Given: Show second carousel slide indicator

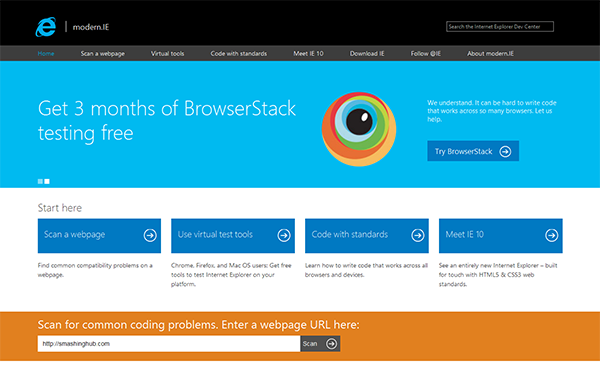Looking at the screenshot, I should pos(47,181).
